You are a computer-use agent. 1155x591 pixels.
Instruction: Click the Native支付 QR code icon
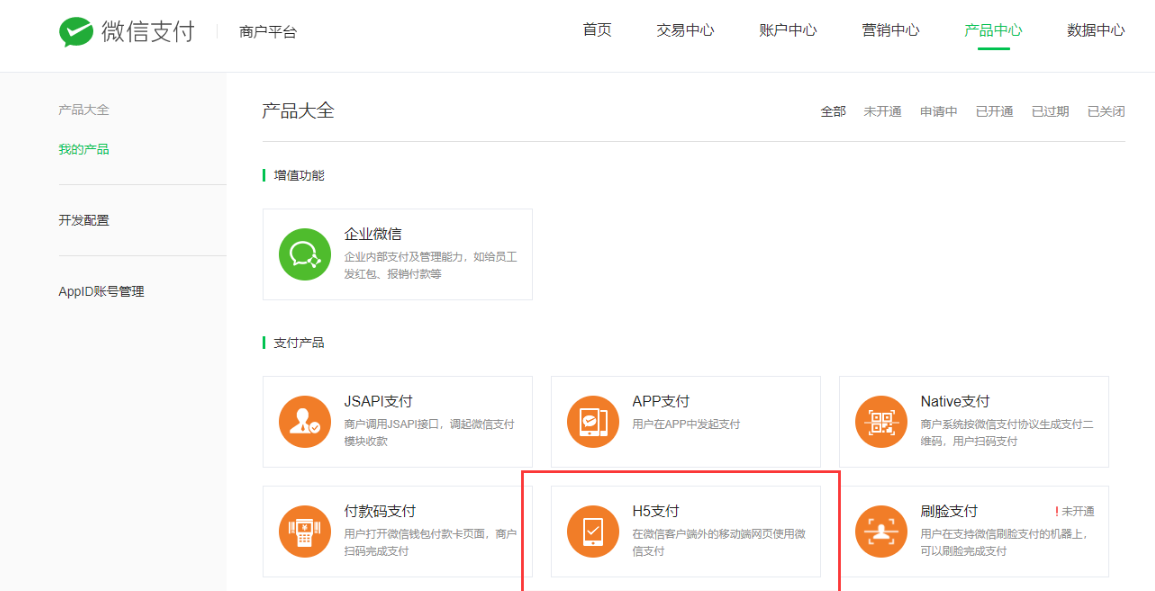click(x=881, y=422)
